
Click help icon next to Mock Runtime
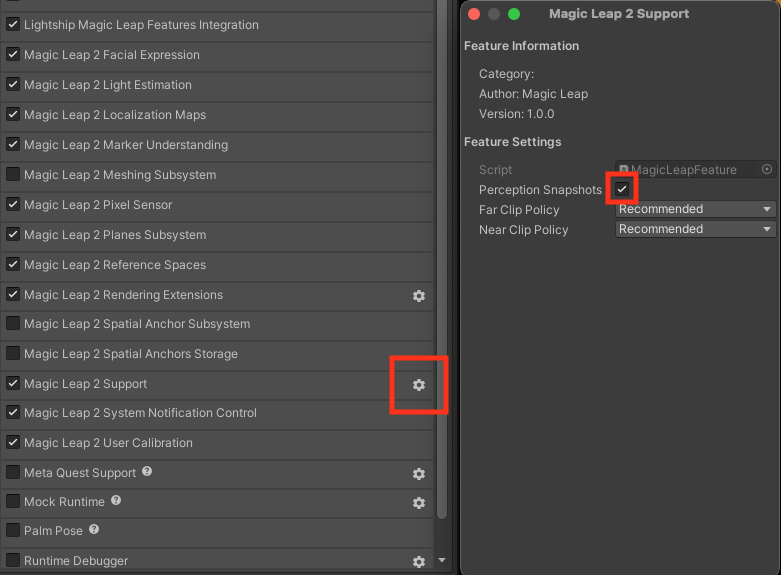point(116,500)
